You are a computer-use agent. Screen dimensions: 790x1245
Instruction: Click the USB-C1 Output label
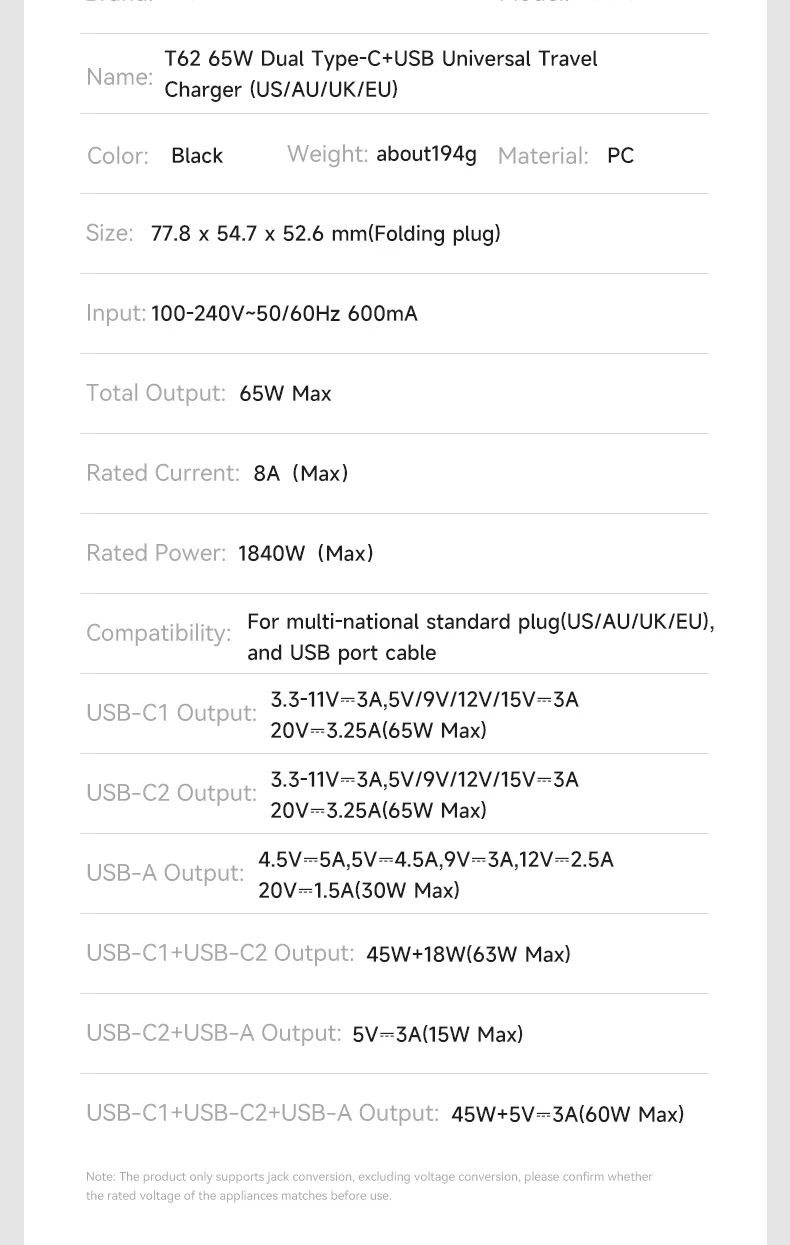point(171,713)
